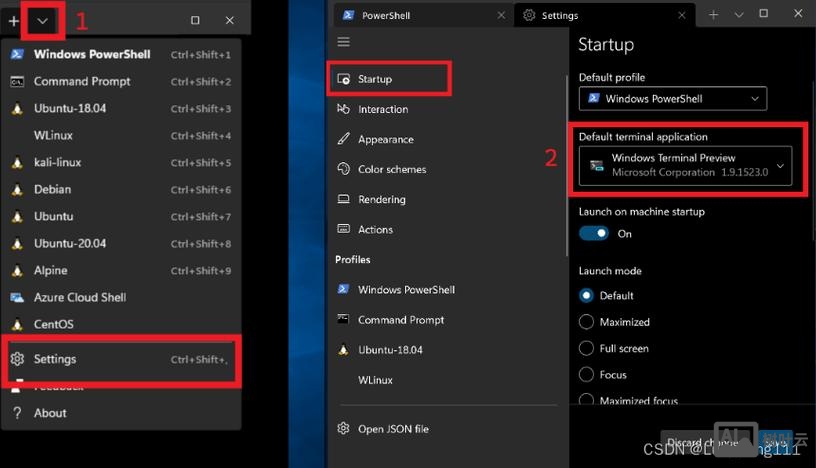Click About in the dropdown menu
Image resolution: width=816 pixels, height=468 pixels.
(50, 413)
